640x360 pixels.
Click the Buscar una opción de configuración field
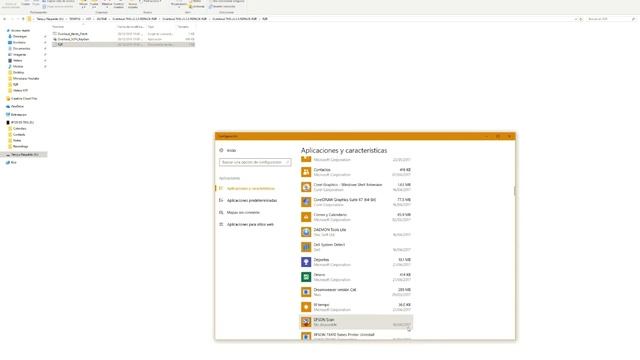tap(255, 162)
